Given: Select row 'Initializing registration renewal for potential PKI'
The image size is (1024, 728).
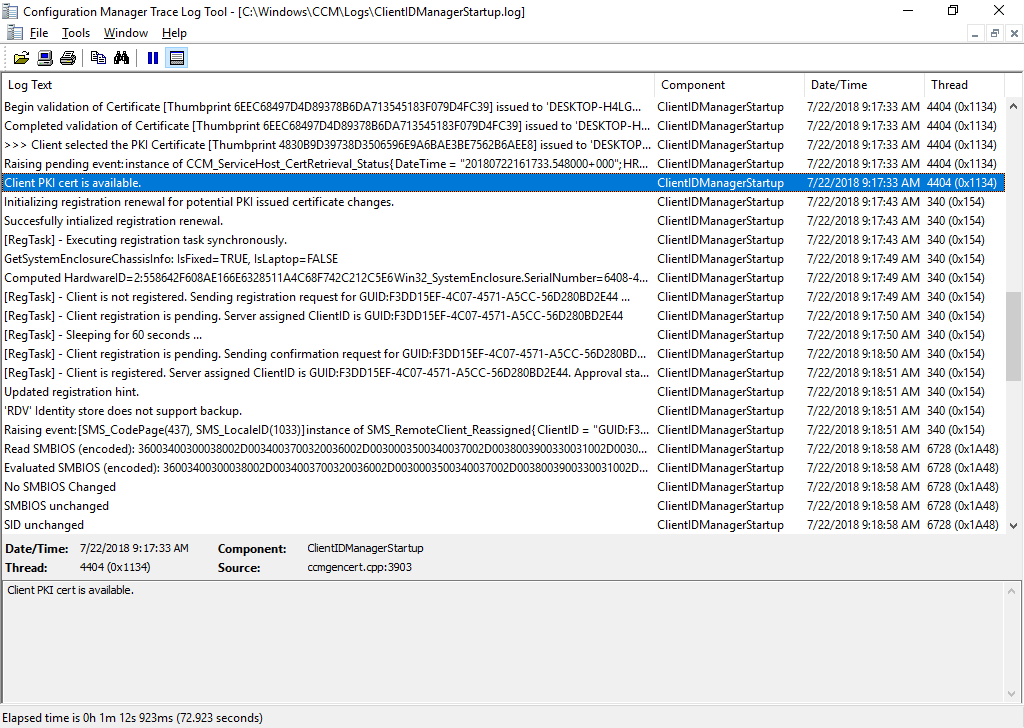Looking at the screenshot, I should click(503, 202).
